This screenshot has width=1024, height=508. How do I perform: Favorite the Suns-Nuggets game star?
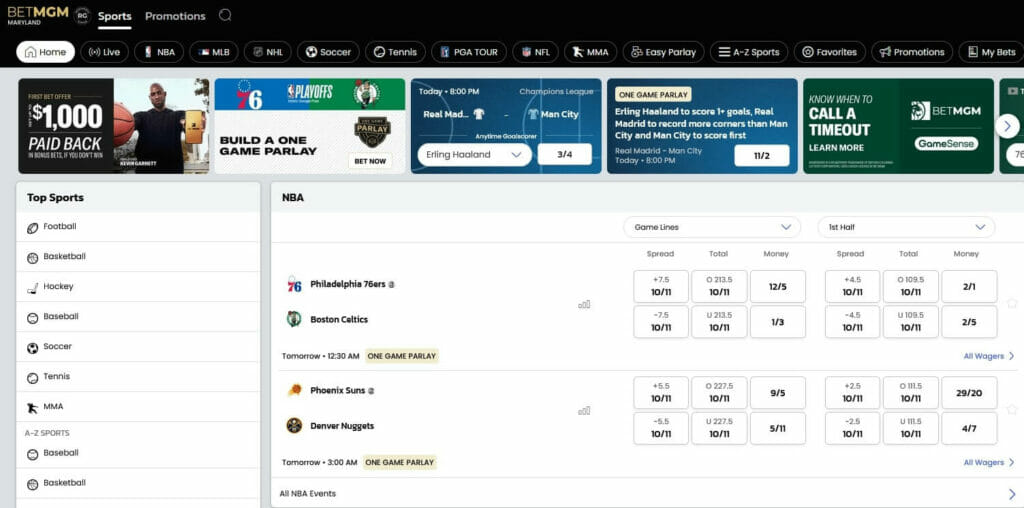coord(1012,409)
